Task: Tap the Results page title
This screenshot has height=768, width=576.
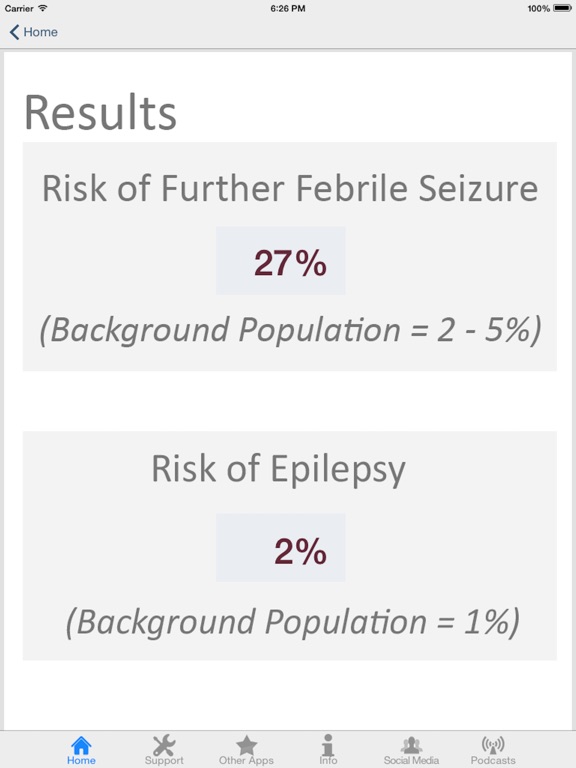Action: pyautogui.click(x=100, y=113)
